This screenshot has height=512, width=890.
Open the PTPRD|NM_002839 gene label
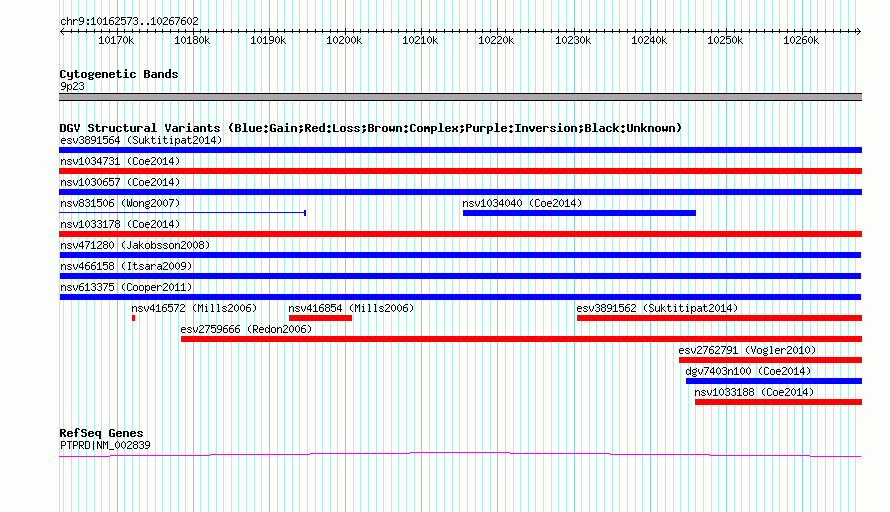pos(105,446)
